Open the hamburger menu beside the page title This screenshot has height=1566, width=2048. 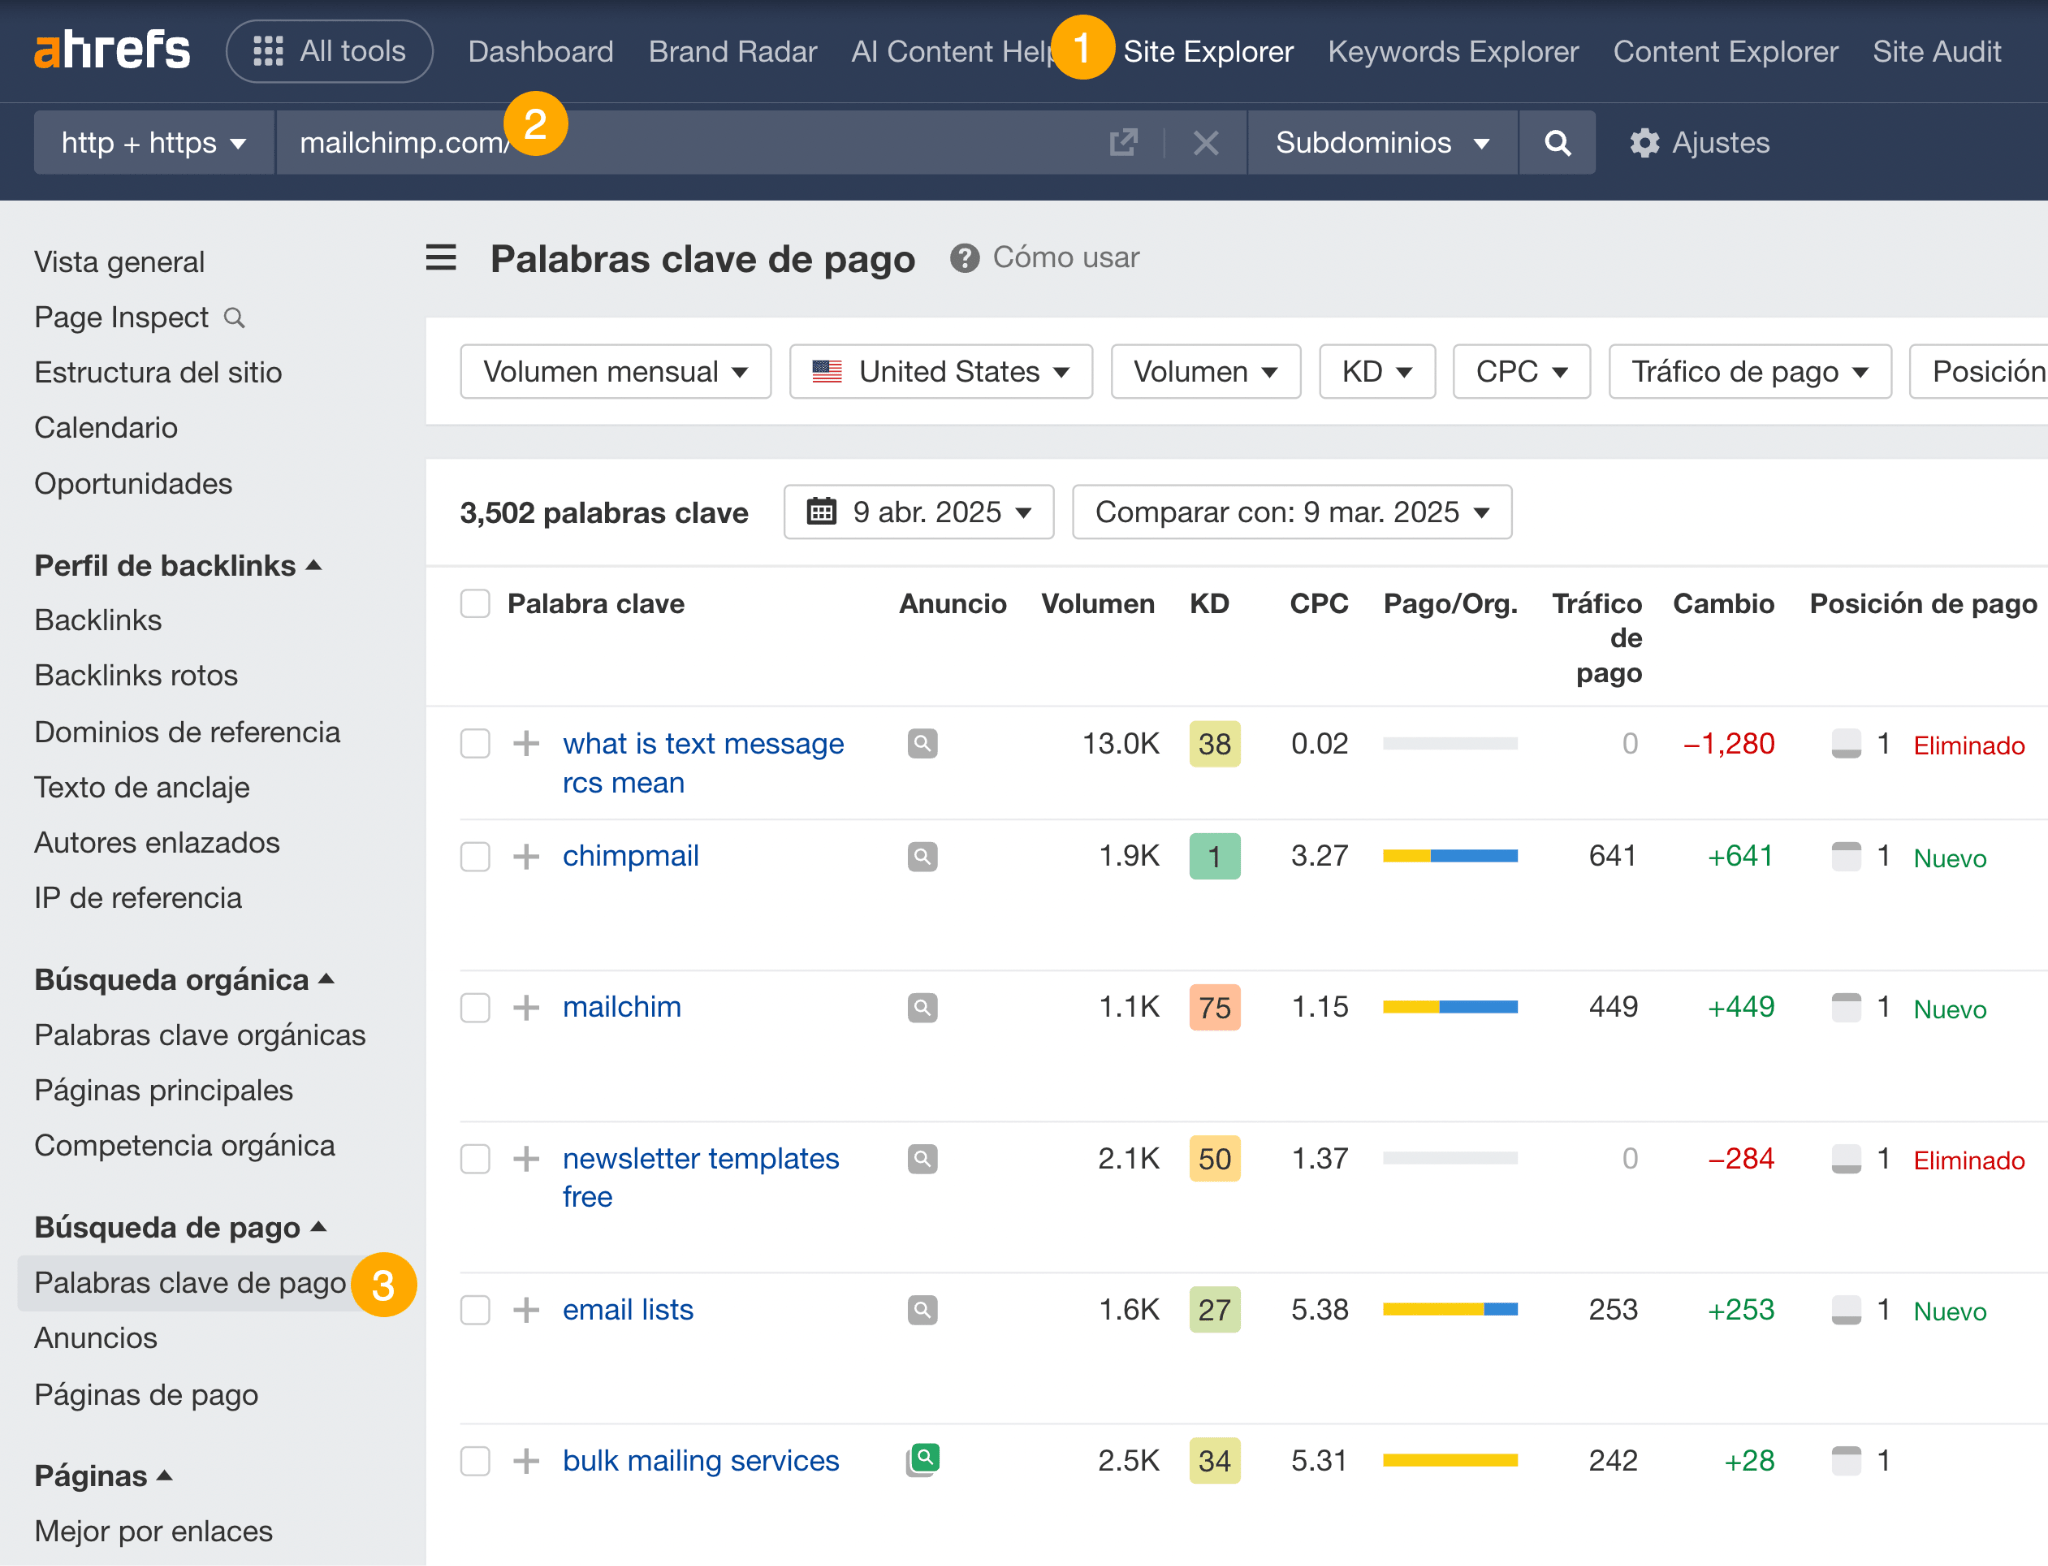(x=440, y=258)
